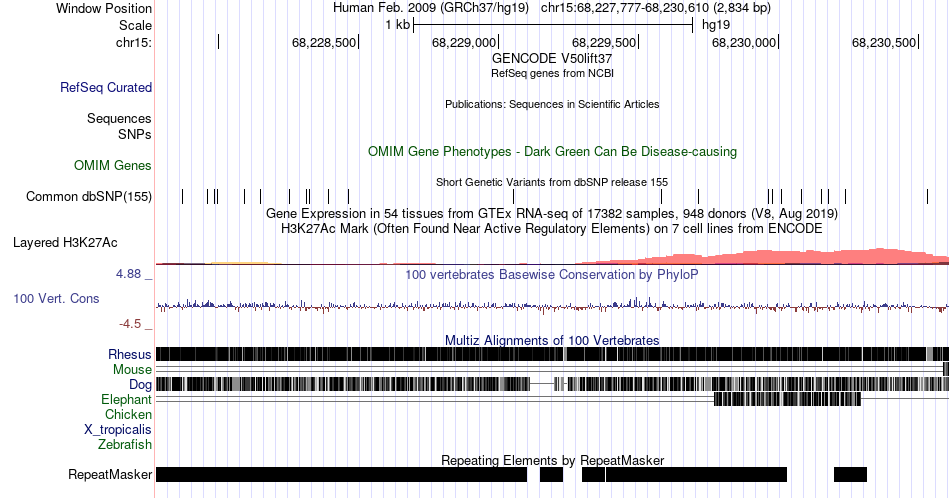Image resolution: width=950 pixels, height=498 pixels.
Task: Click the Scale label
Action: point(135,25)
